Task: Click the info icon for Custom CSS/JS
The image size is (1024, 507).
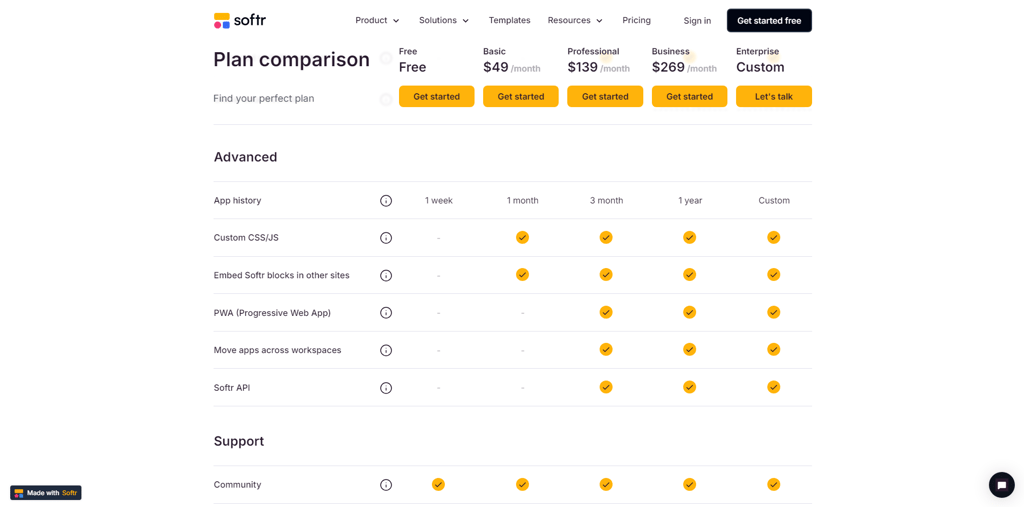Action: [386, 238]
